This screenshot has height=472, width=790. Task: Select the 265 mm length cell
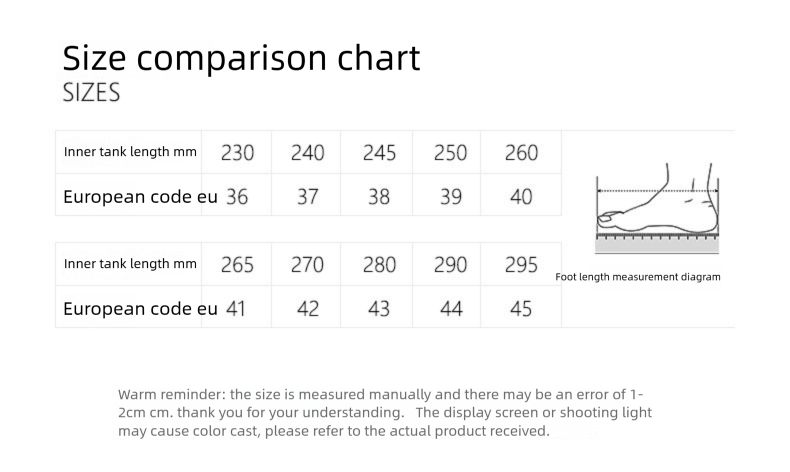[237, 265]
